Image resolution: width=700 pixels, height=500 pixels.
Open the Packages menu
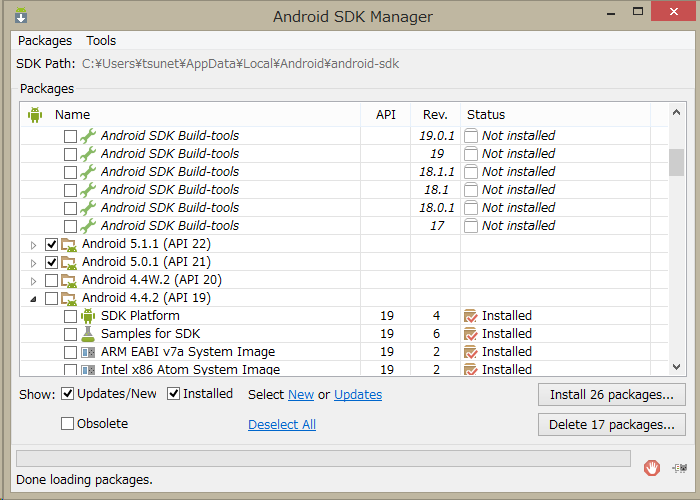(x=45, y=41)
